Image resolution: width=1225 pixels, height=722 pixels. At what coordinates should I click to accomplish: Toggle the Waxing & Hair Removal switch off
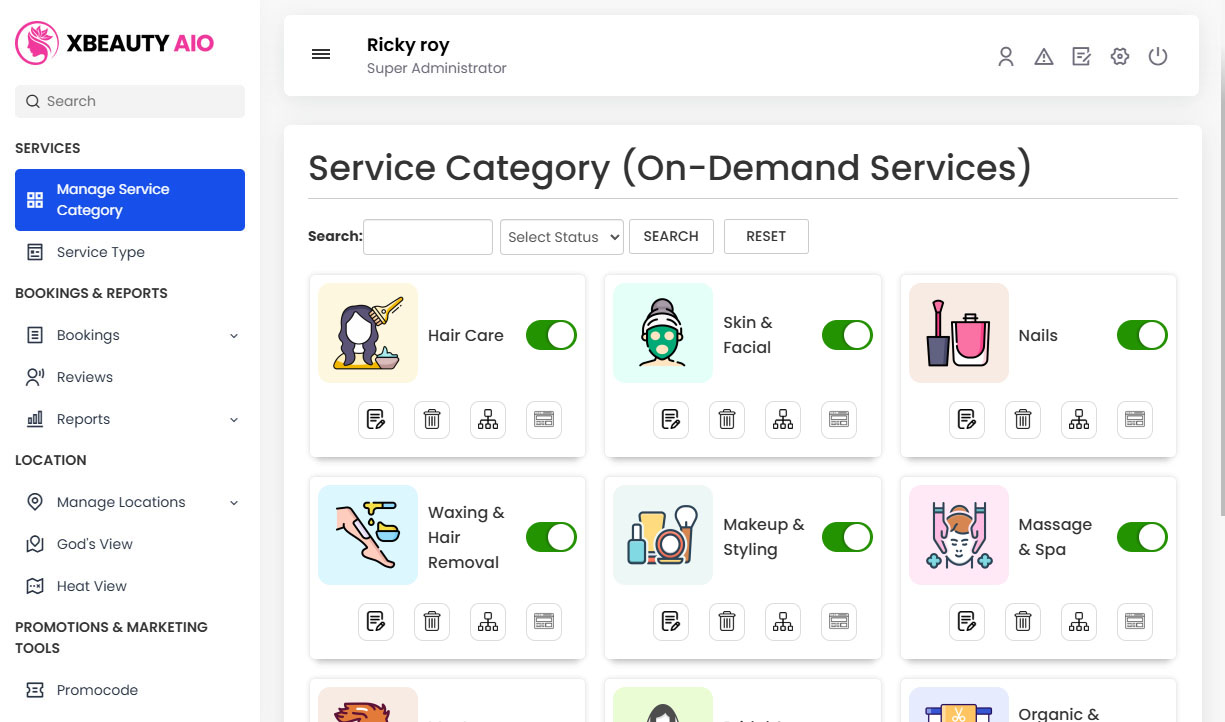pos(551,537)
